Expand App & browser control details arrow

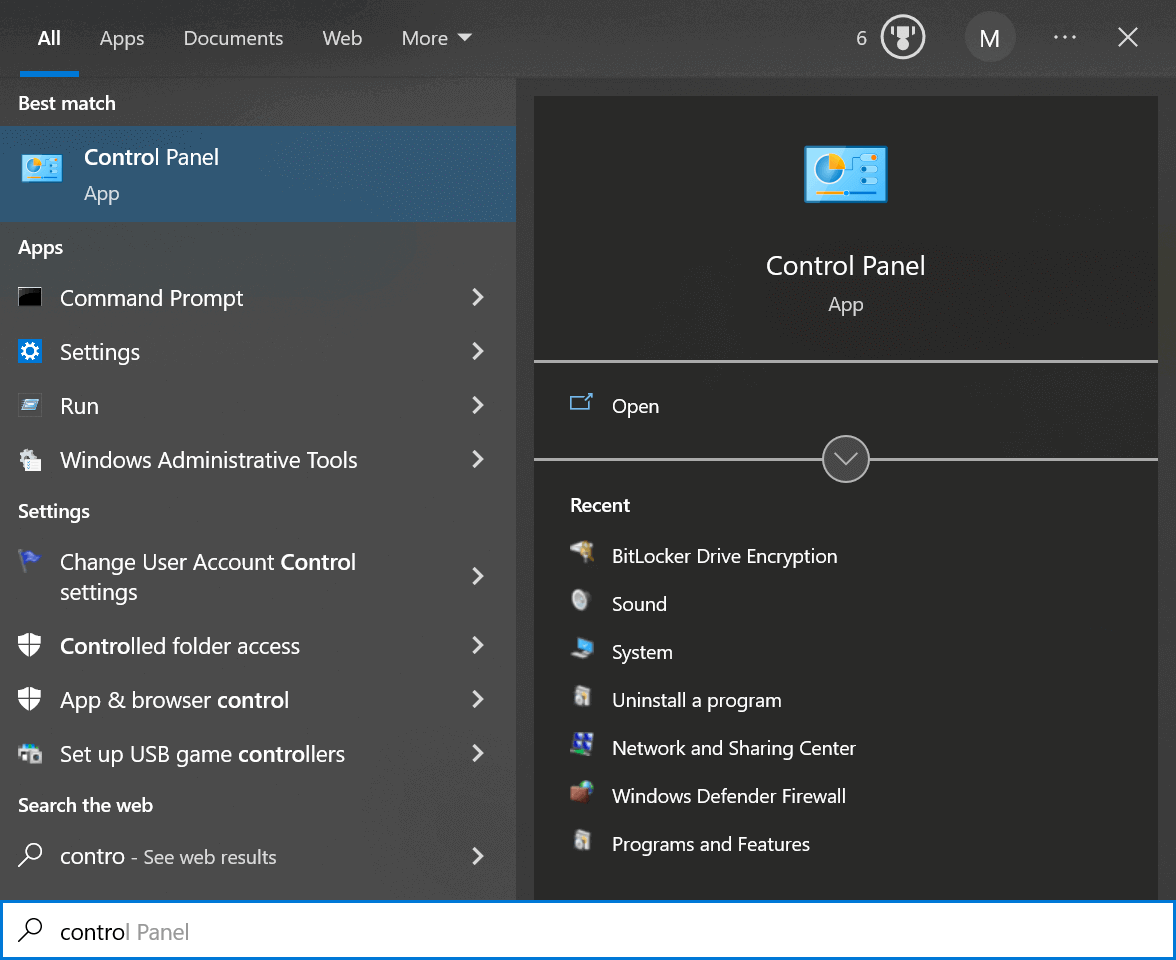(478, 700)
